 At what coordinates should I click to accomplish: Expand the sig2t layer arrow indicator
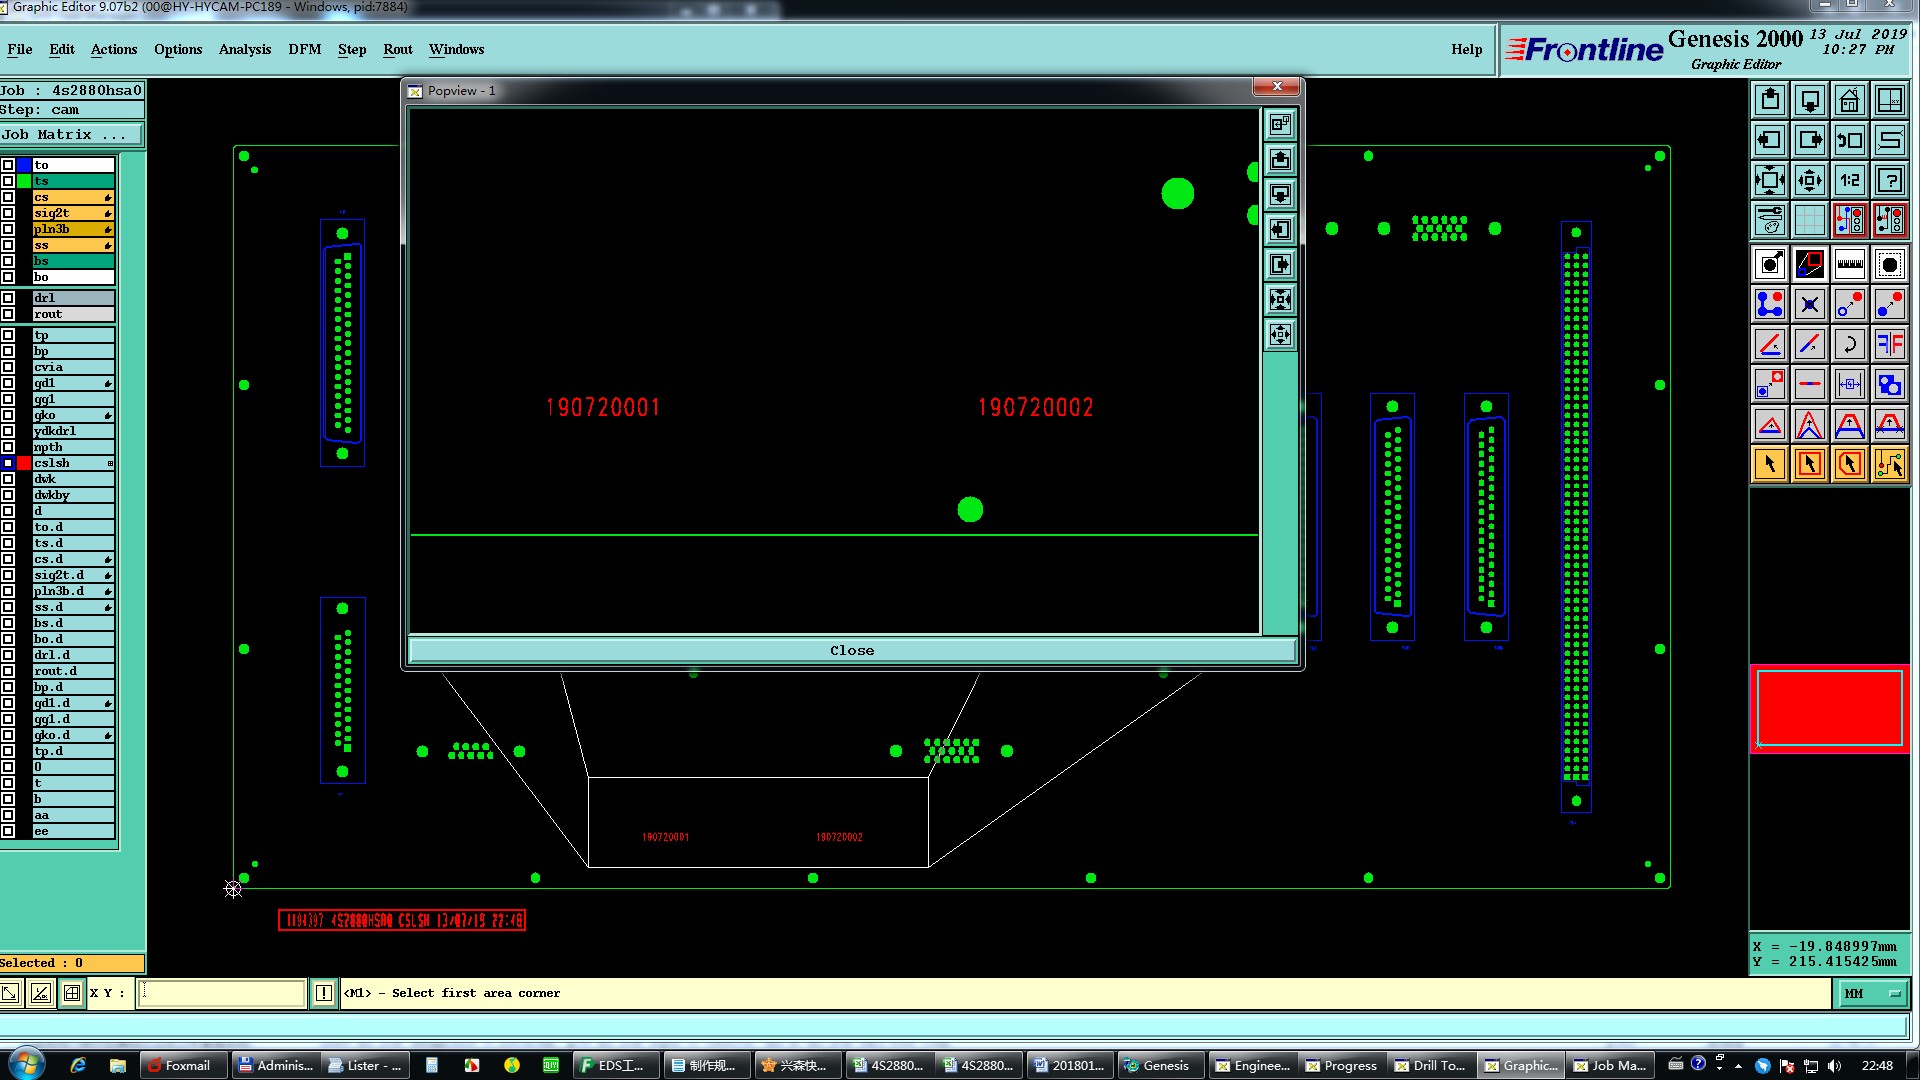tap(108, 213)
